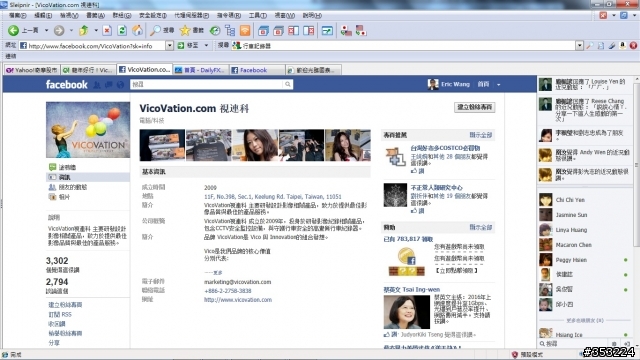Open Eric Wang profile link

[455, 84]
